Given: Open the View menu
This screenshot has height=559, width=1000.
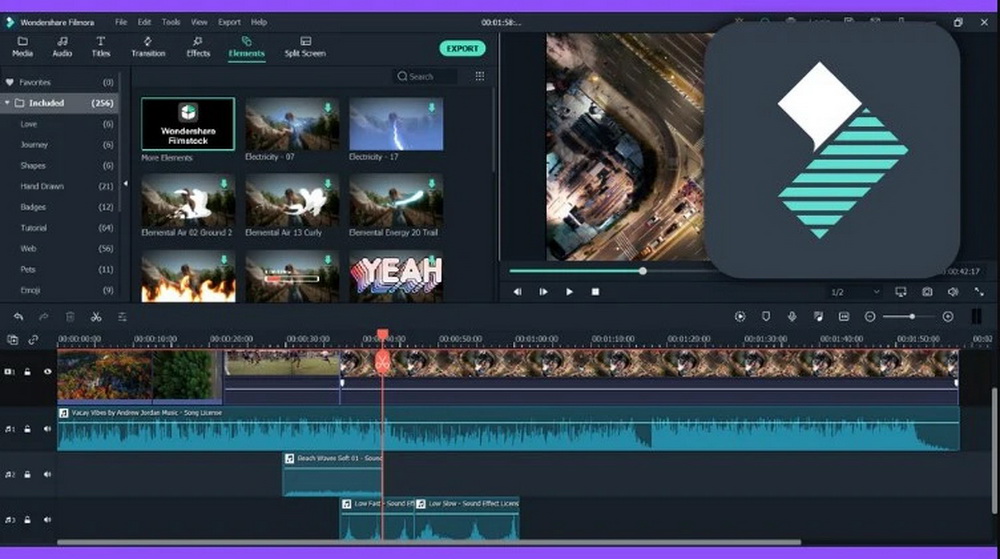Looking at the screenshot, I should coord(199,22).
